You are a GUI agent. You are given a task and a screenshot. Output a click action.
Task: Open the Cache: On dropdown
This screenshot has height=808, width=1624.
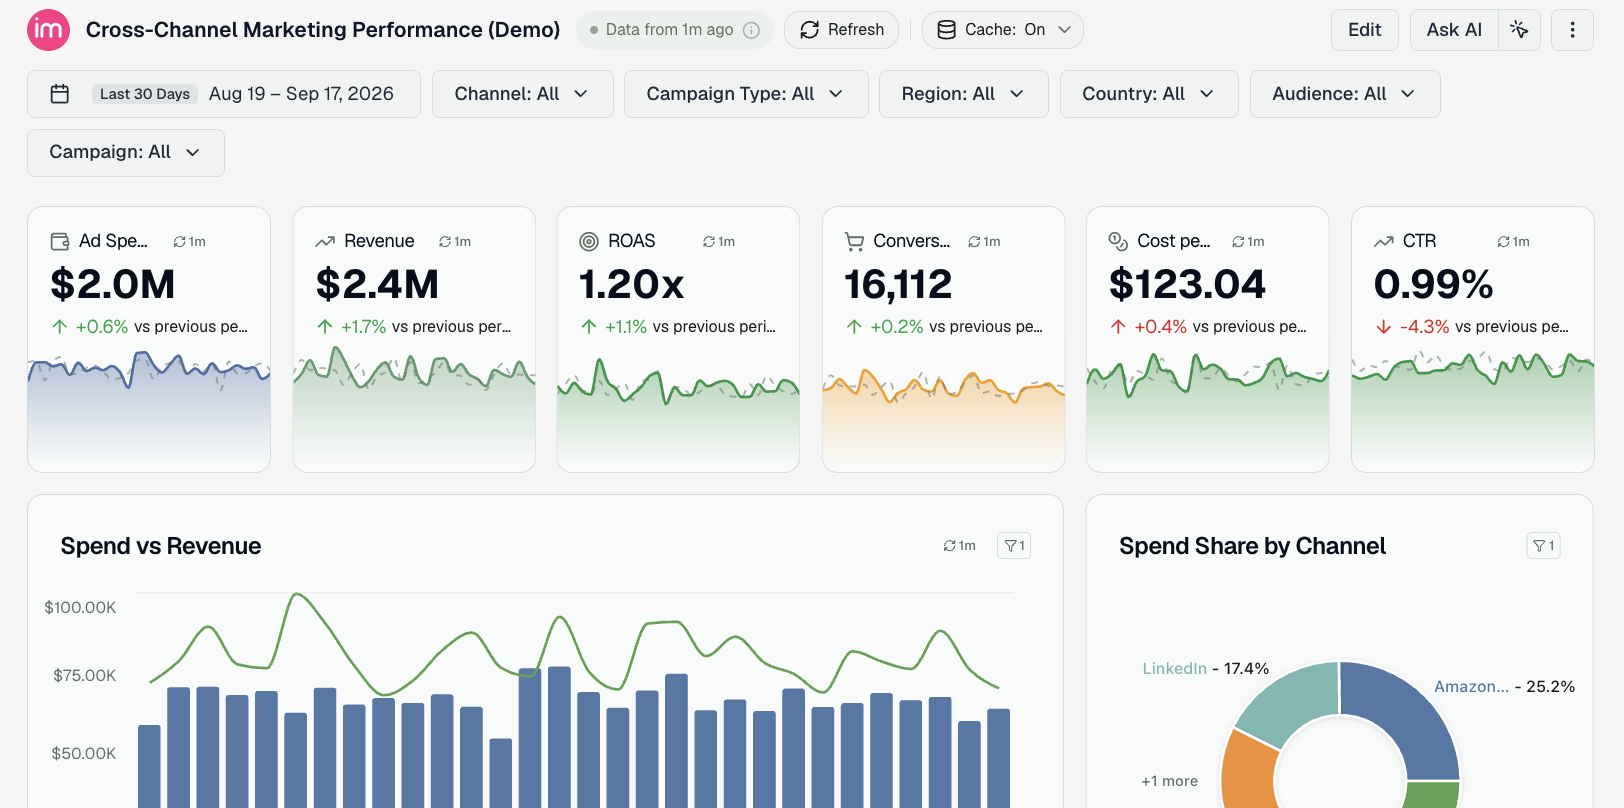pyautogui.click(x=1002, y=30)
